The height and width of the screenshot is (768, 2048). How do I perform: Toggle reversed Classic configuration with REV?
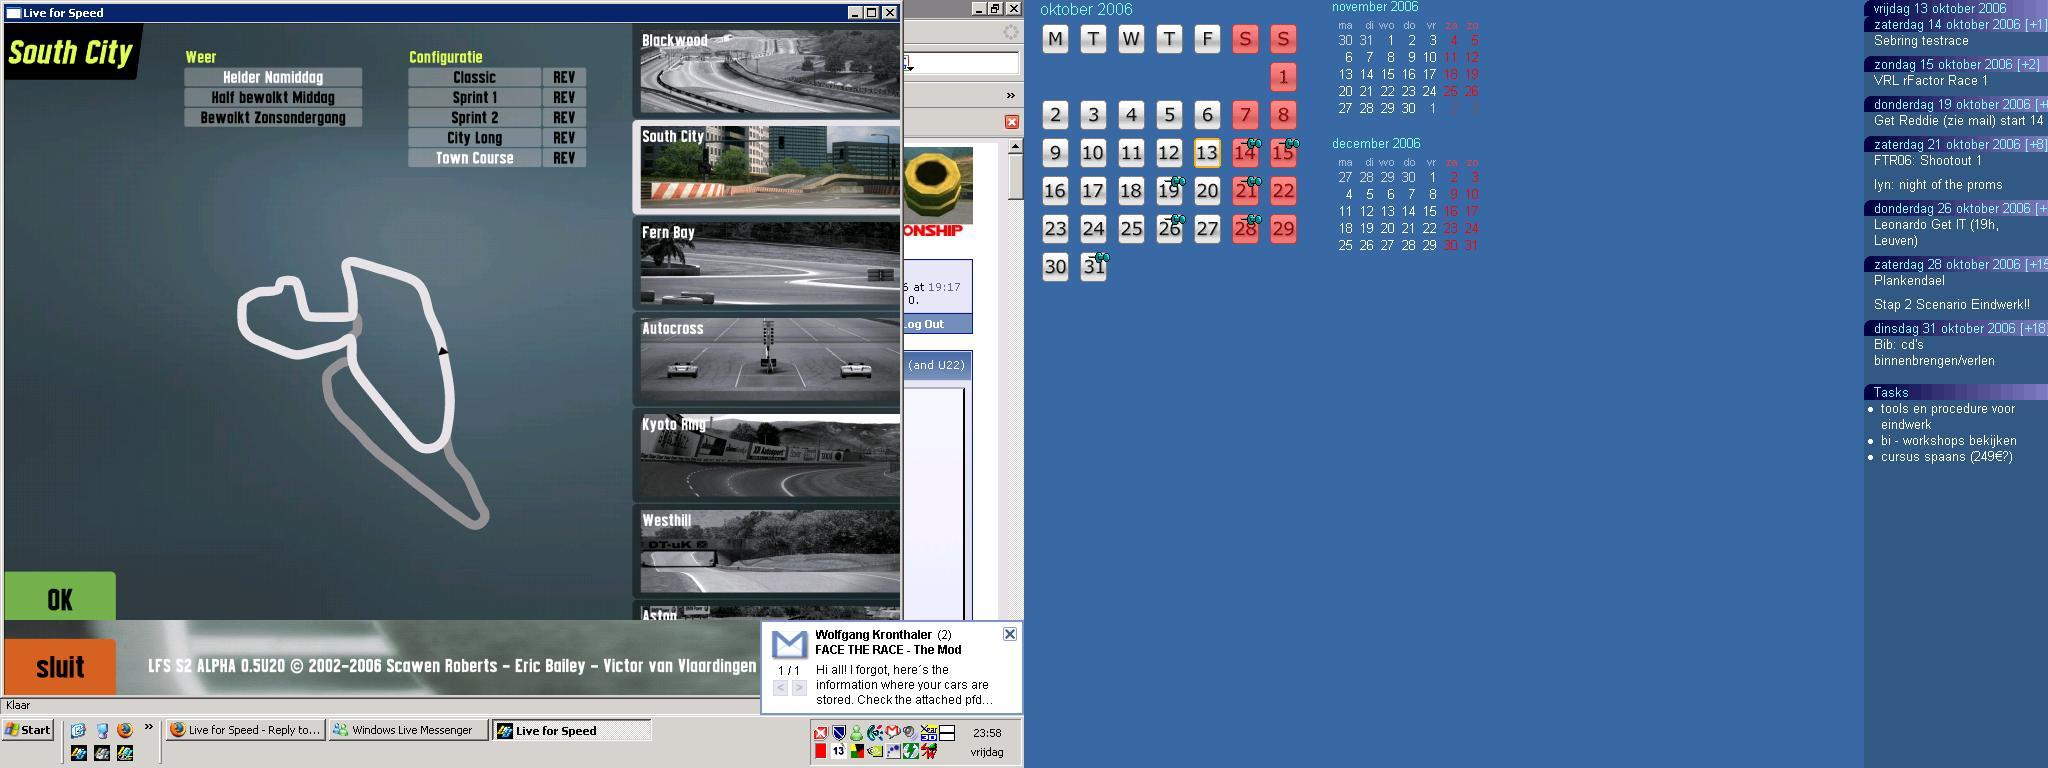564,77
